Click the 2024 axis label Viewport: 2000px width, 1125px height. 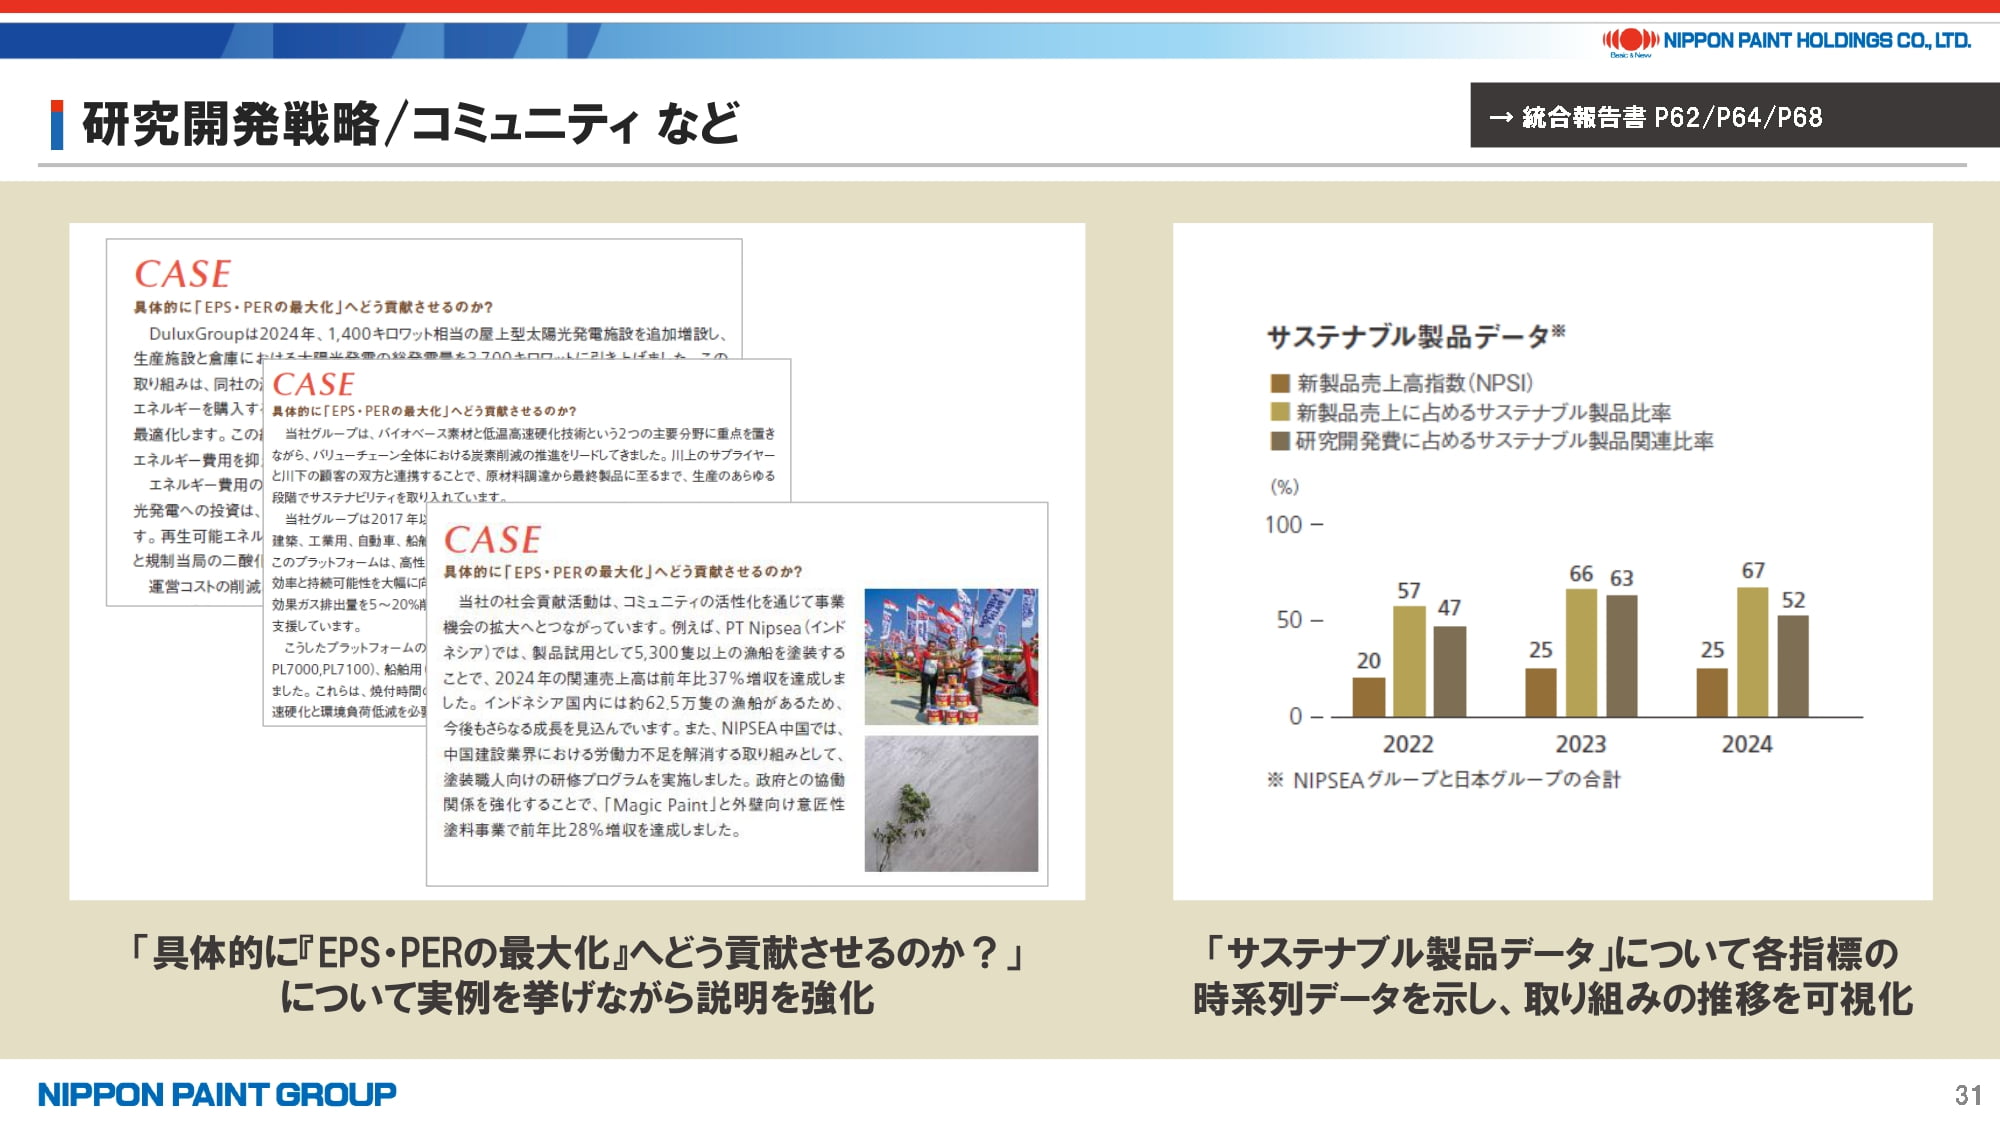[x=1747, y=744]
